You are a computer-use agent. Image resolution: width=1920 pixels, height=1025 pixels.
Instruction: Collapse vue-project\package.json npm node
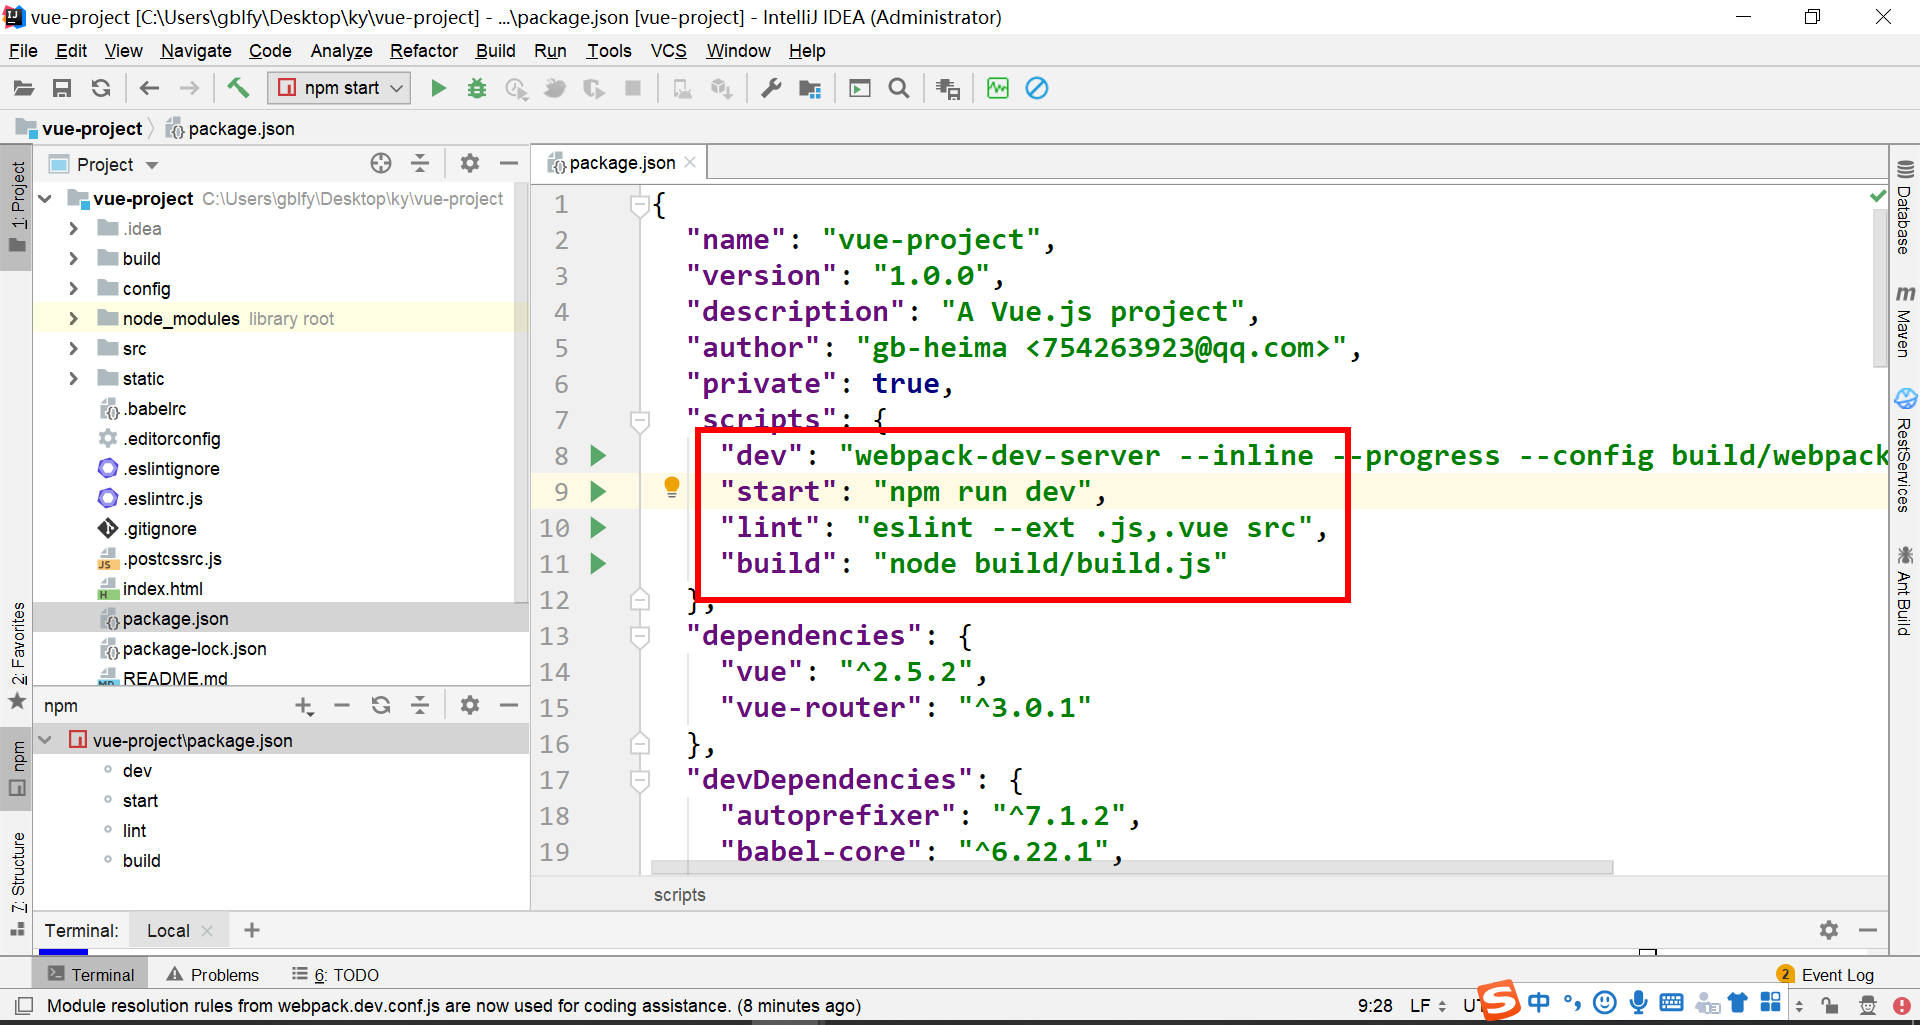(45, 741)
